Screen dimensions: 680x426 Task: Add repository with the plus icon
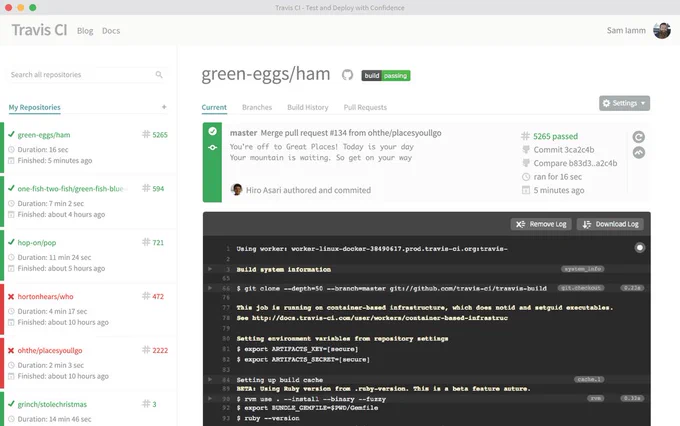click(x=164, y=107)
